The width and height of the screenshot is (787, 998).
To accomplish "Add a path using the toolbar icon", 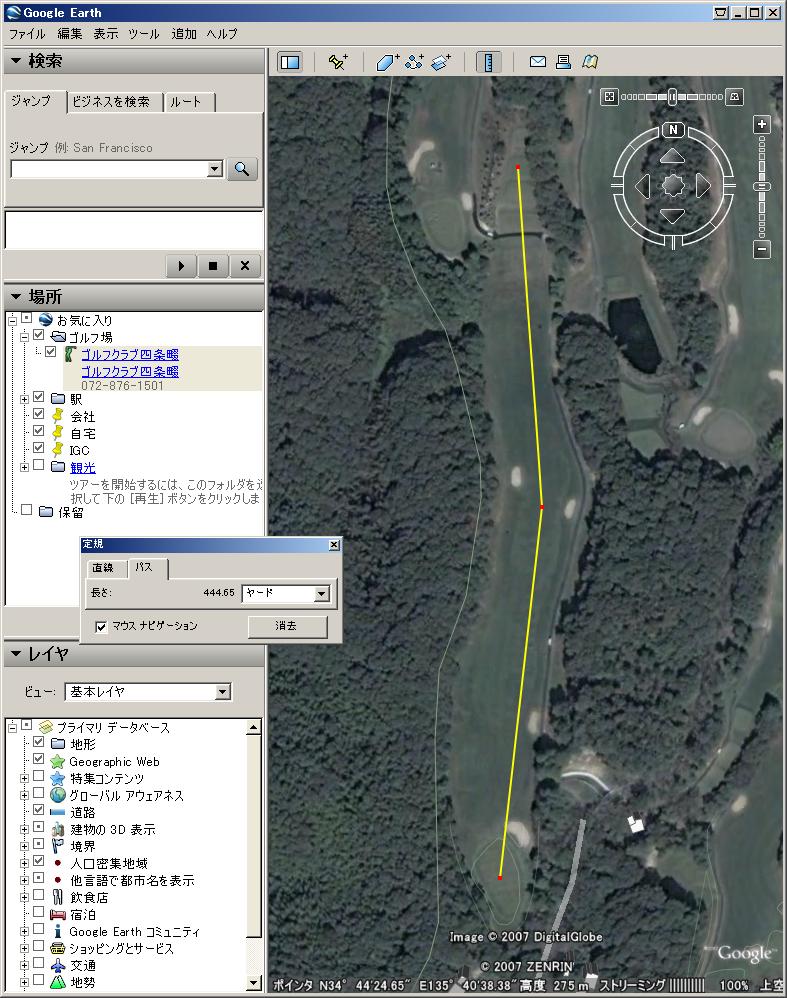I will click(x=414, y=62).
